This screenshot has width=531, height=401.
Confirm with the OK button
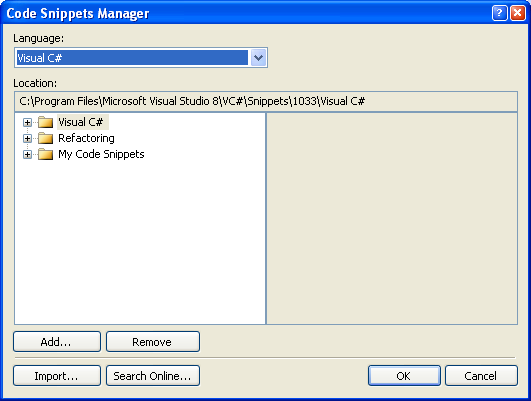point(404,376)
